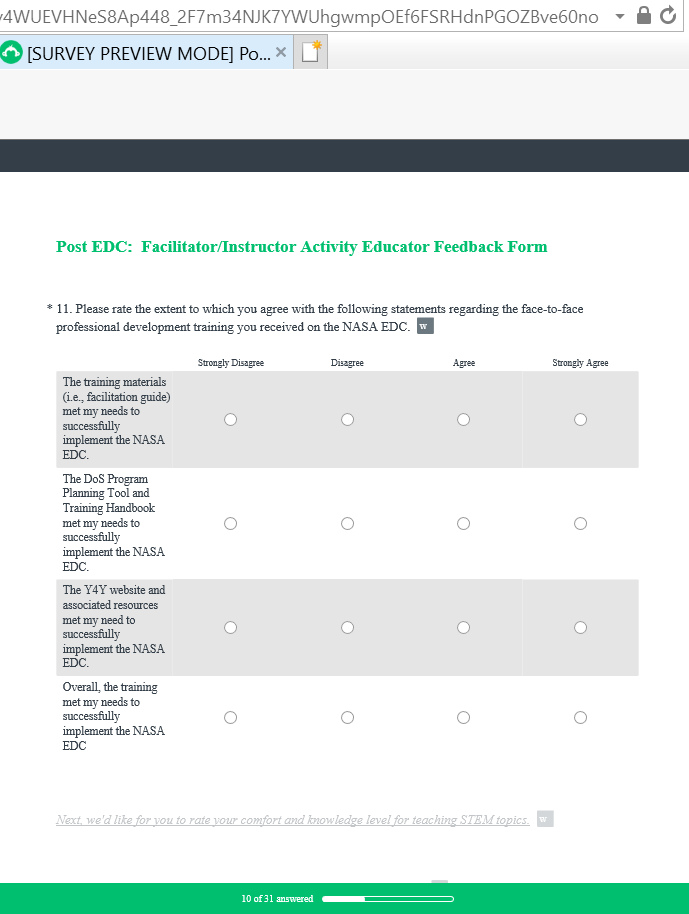Click the Post EDC Educator Feedback Form heading
This screenshot has width=689, height=914.
point(301,247)
